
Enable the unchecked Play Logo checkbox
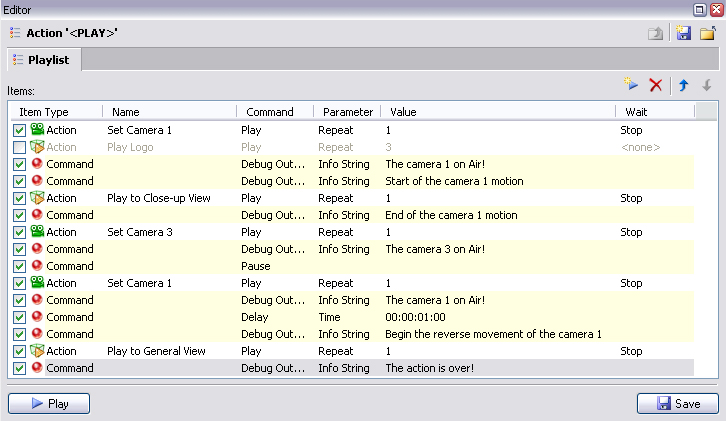pyautogui.click(x=19, y=147)
